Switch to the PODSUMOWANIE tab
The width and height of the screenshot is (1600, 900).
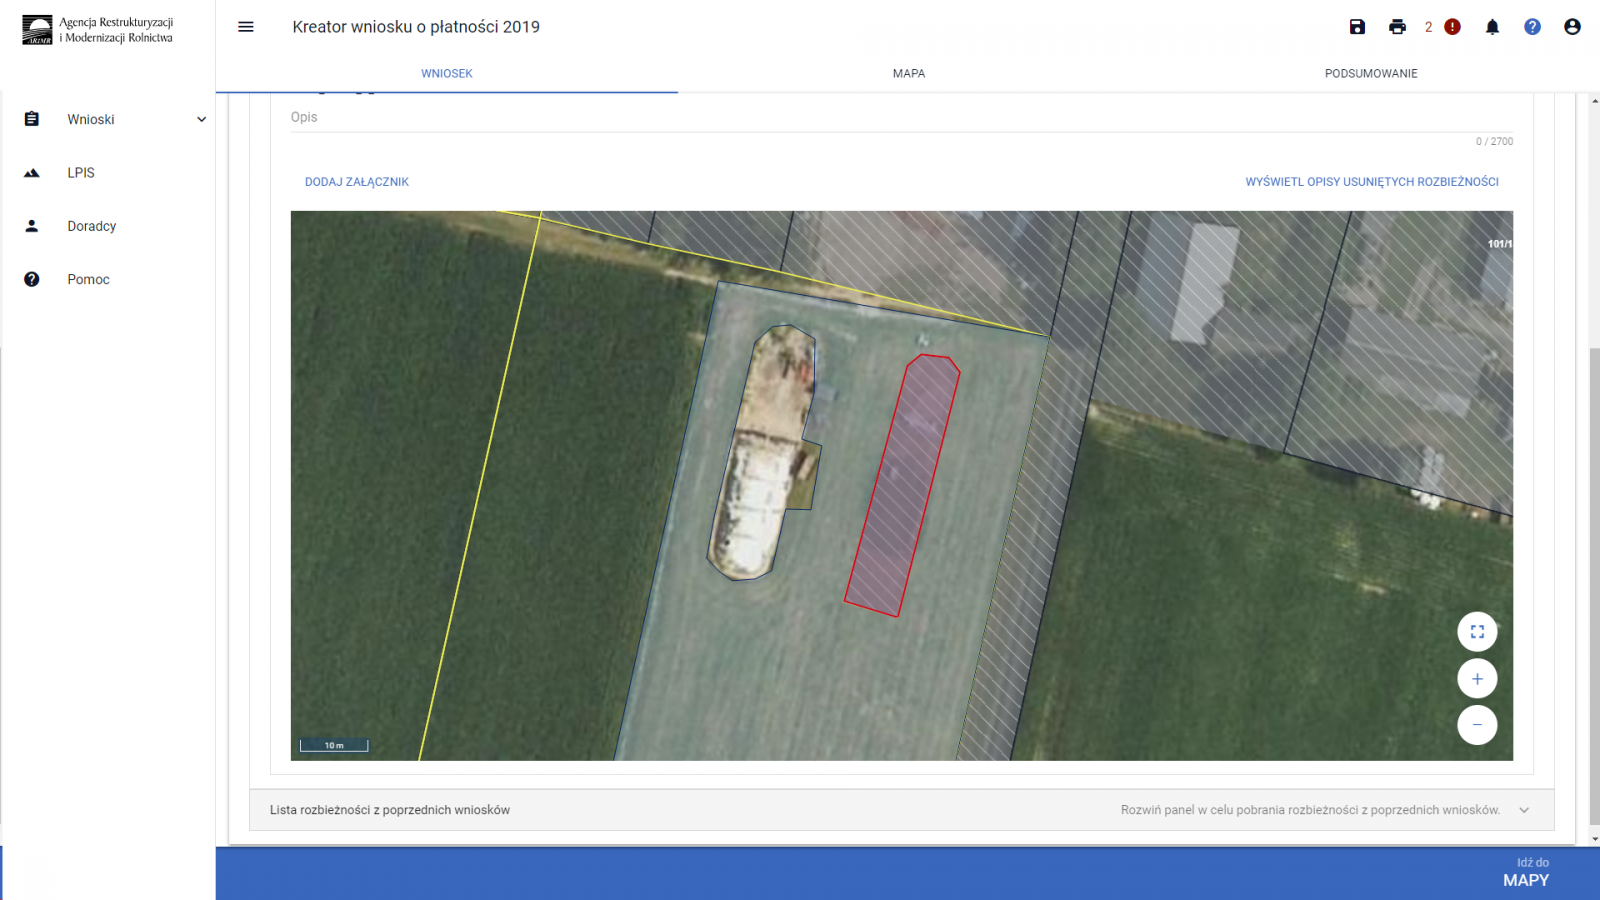pyautogui.click(x=1370, y=73)
